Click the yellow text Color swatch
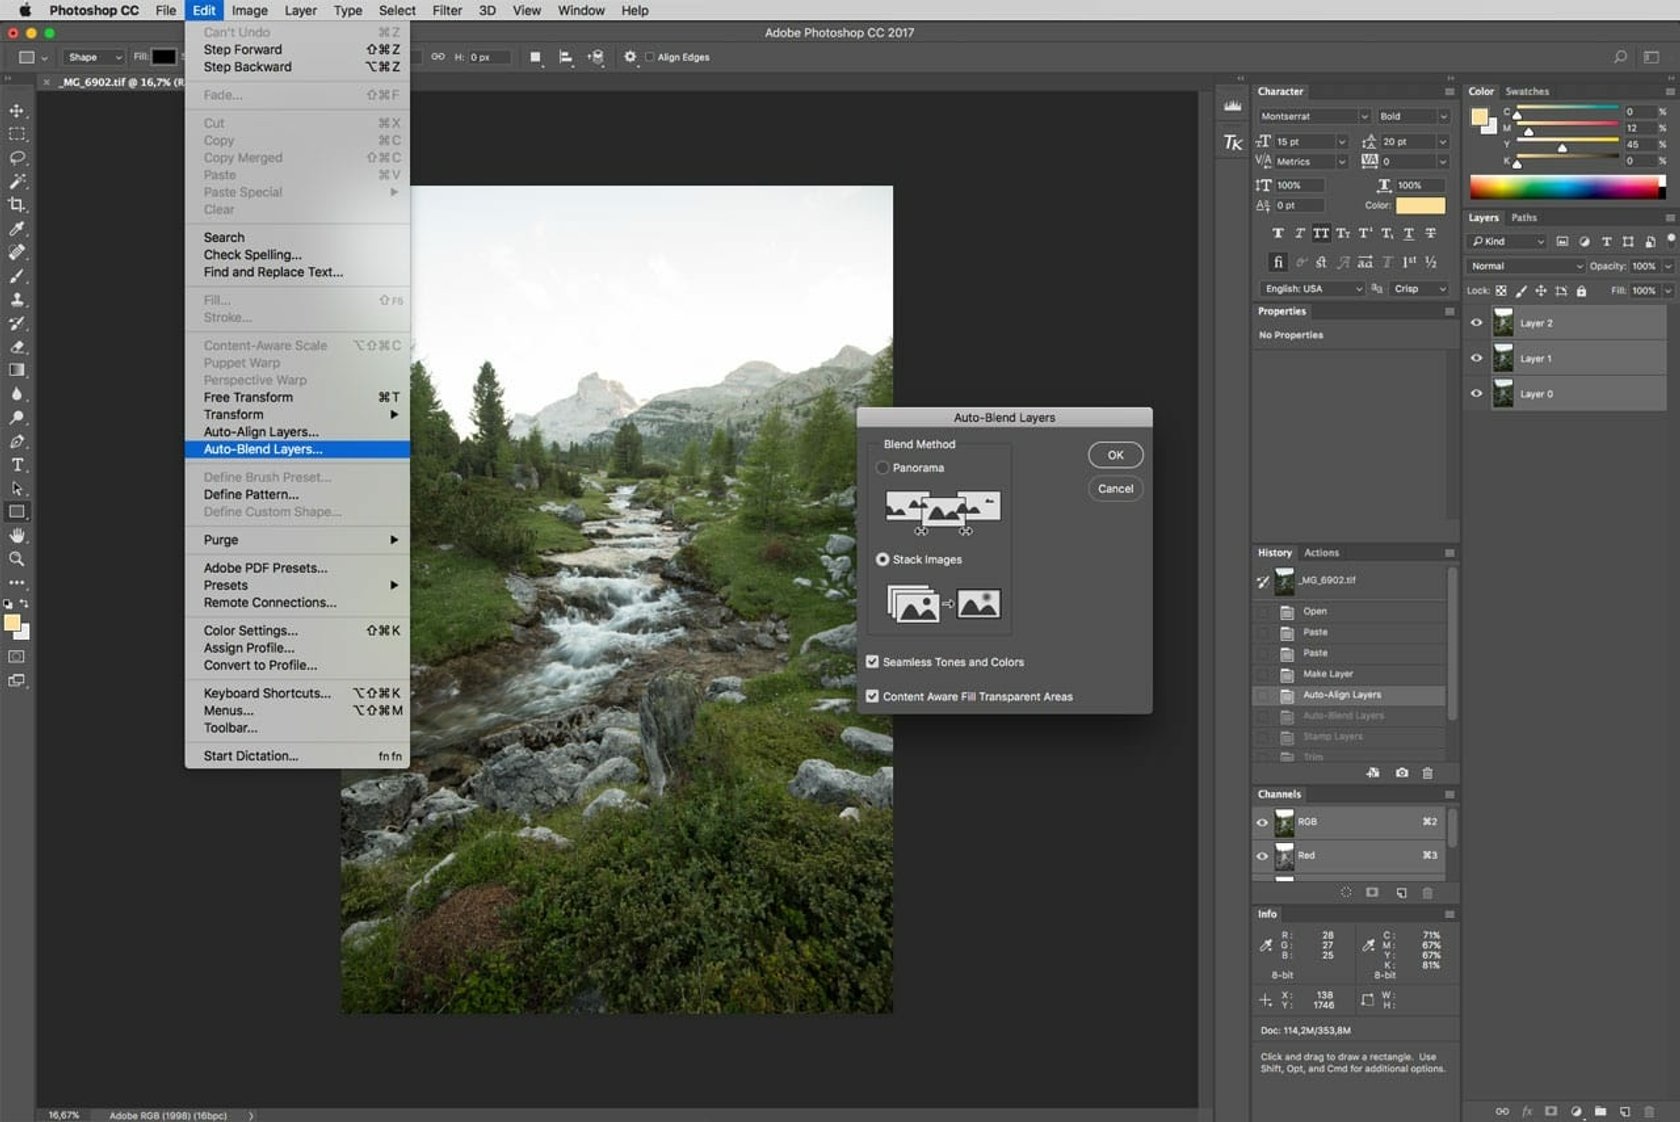 1419,205
